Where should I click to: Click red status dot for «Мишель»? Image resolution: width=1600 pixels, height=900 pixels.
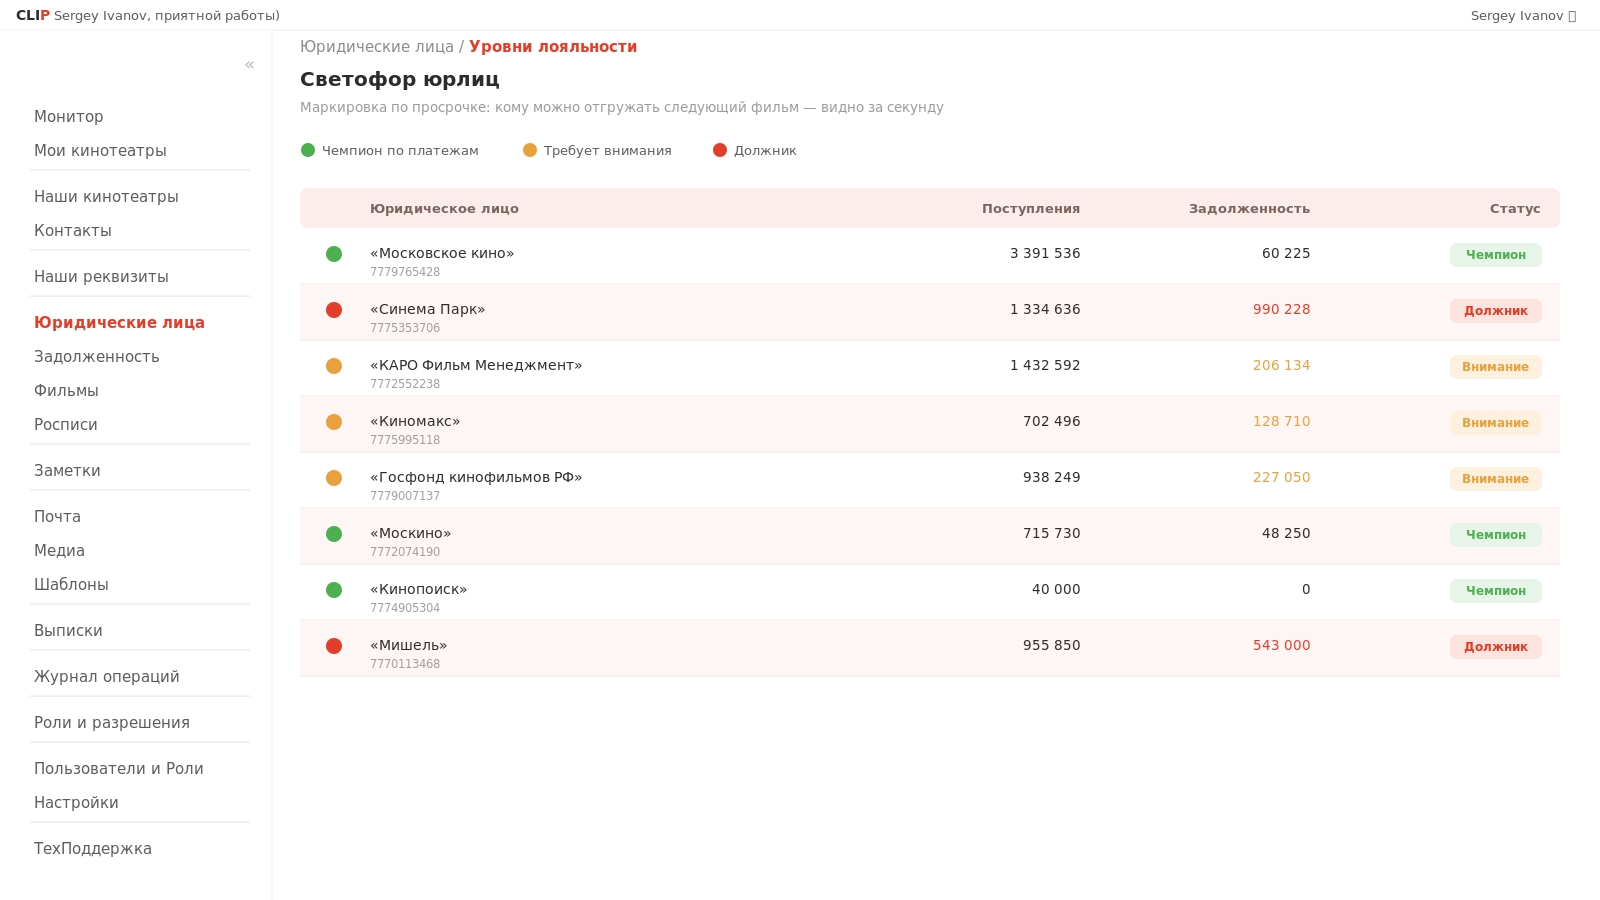(x=334, y=646)
